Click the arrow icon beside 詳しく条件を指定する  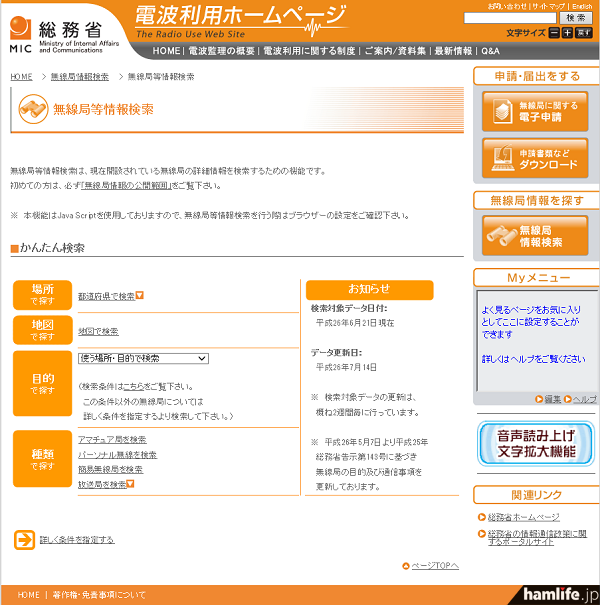coord(24,540)
